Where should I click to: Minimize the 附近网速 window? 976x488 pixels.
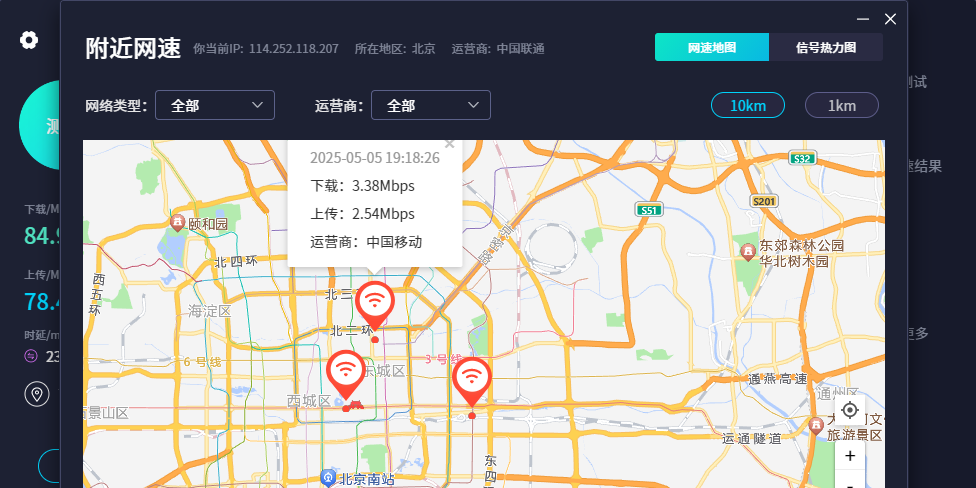862,18
